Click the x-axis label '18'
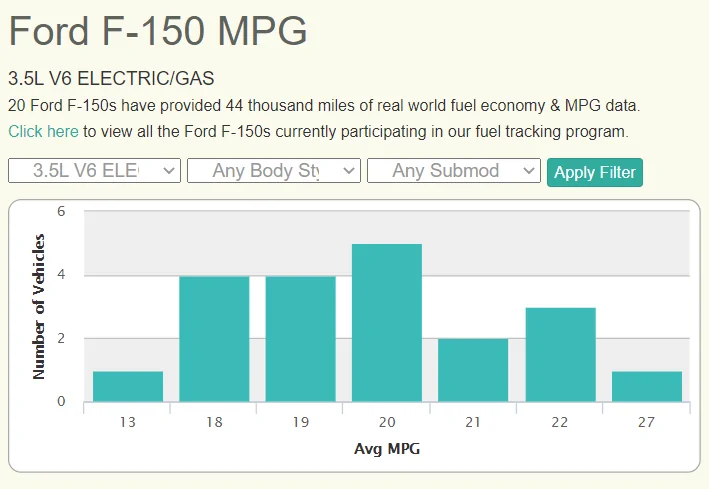709x489 pixels. 214,422
